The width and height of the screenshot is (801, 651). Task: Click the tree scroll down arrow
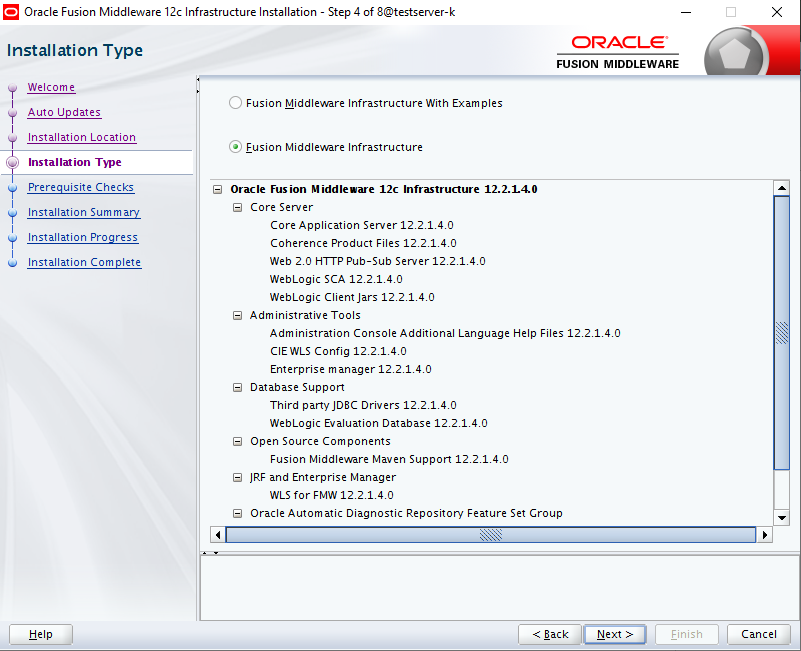click(x=782, y=518)
